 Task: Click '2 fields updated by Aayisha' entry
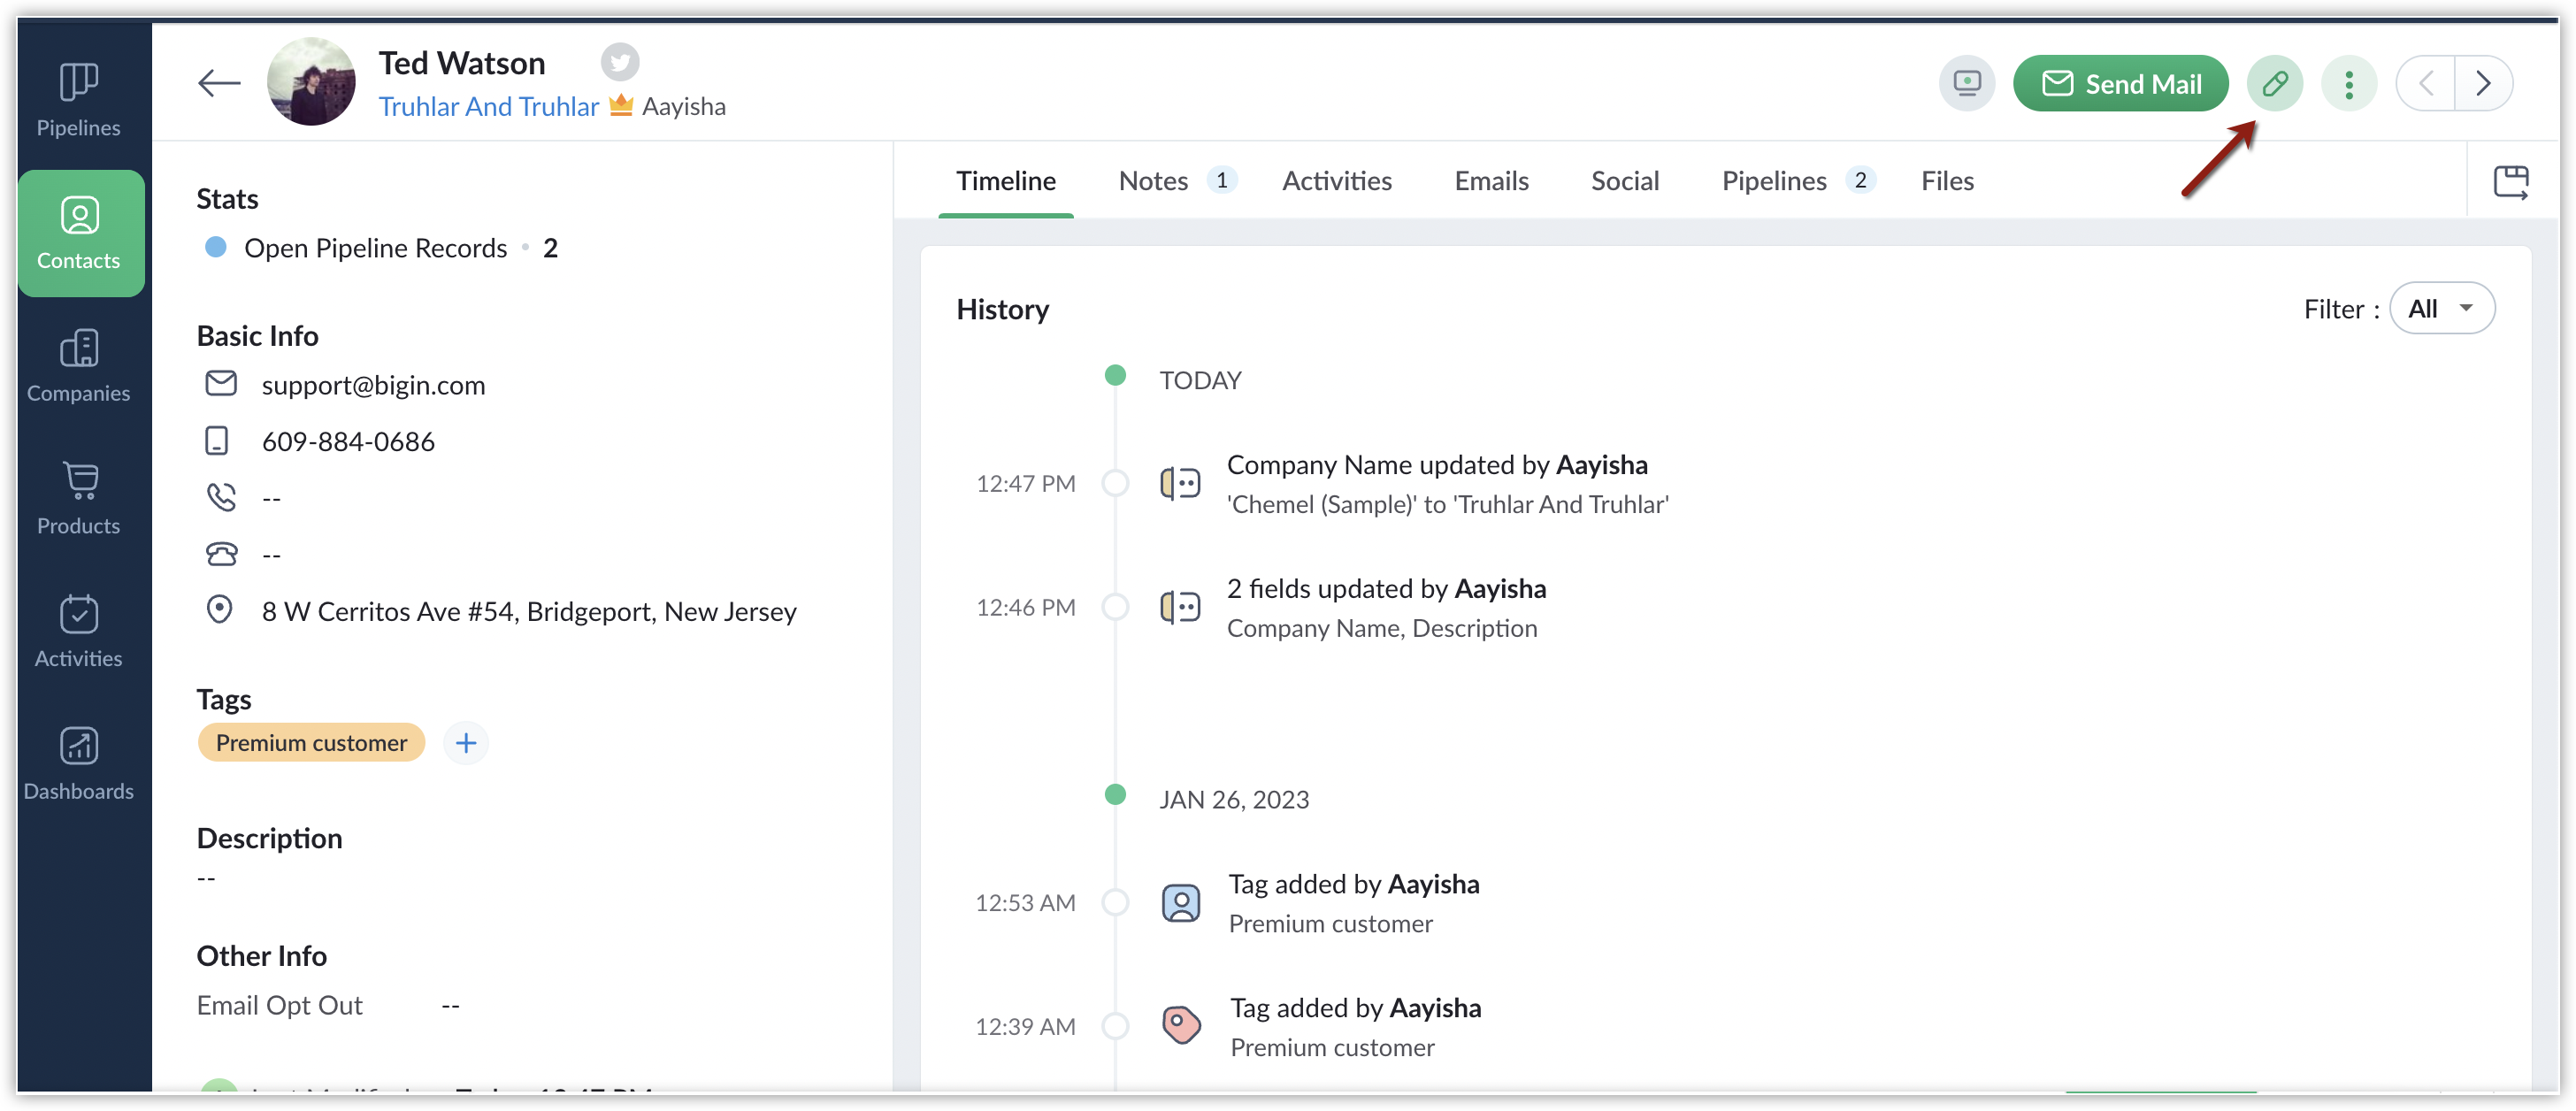tap(1386, 589)
